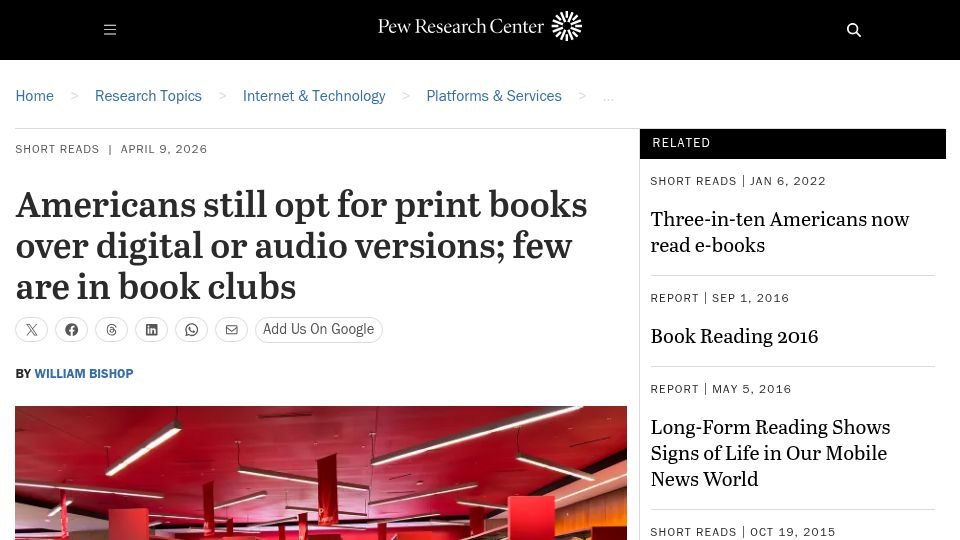Image resolution: width=960 pixels, height=540 pixels.
Task: Click REPORT | MAY 5, 2016 label
Action: [721, 389]
